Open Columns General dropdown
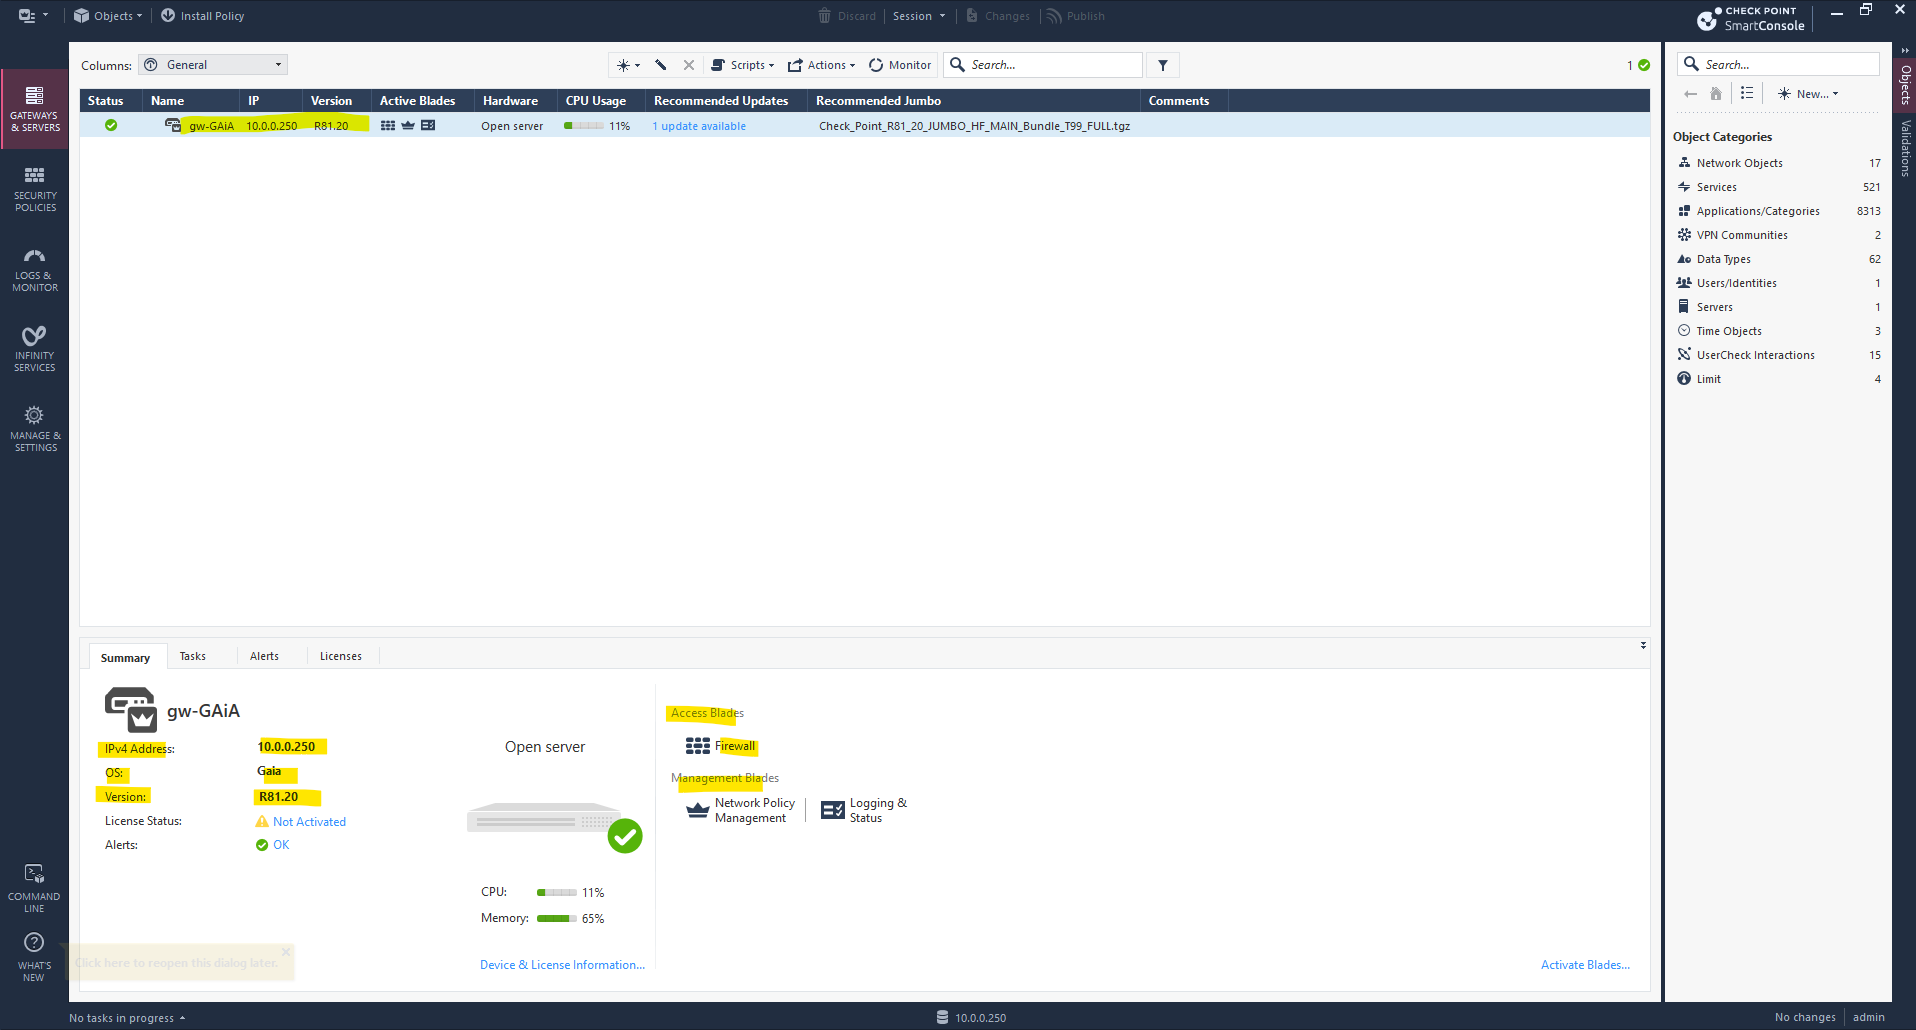Screen dimensions: 1916x1030 point(213,65)
